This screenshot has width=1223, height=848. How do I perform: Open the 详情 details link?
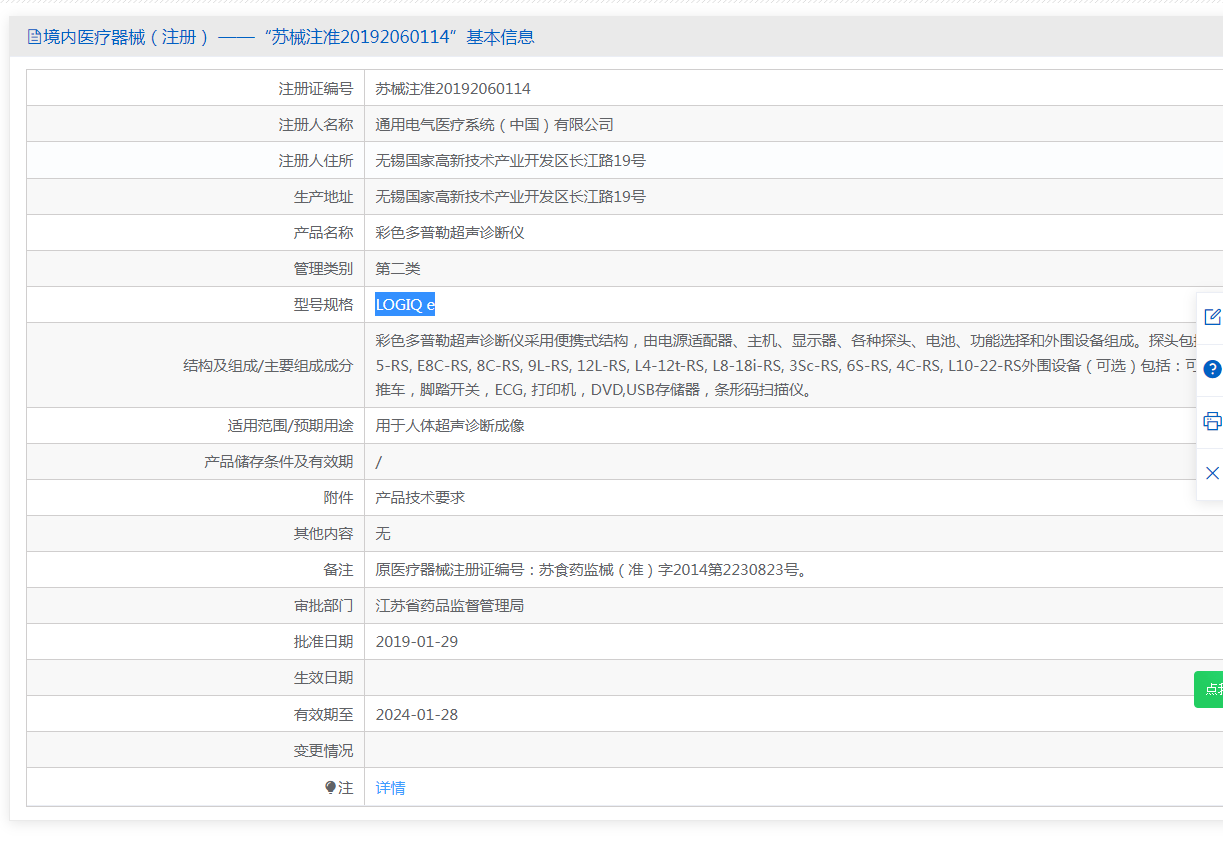390,788
